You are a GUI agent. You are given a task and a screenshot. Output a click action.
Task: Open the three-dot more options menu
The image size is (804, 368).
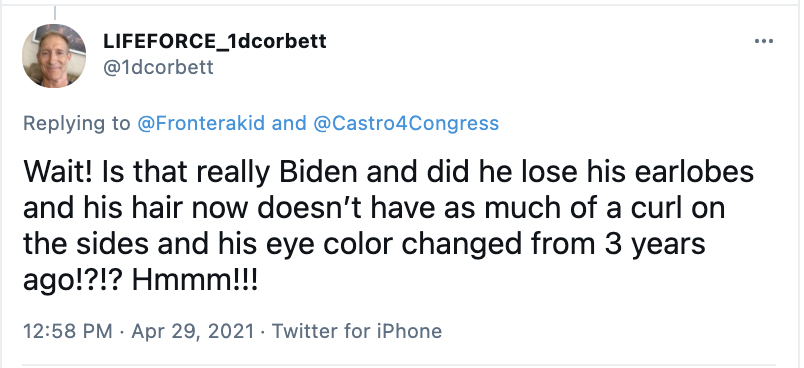763,42
